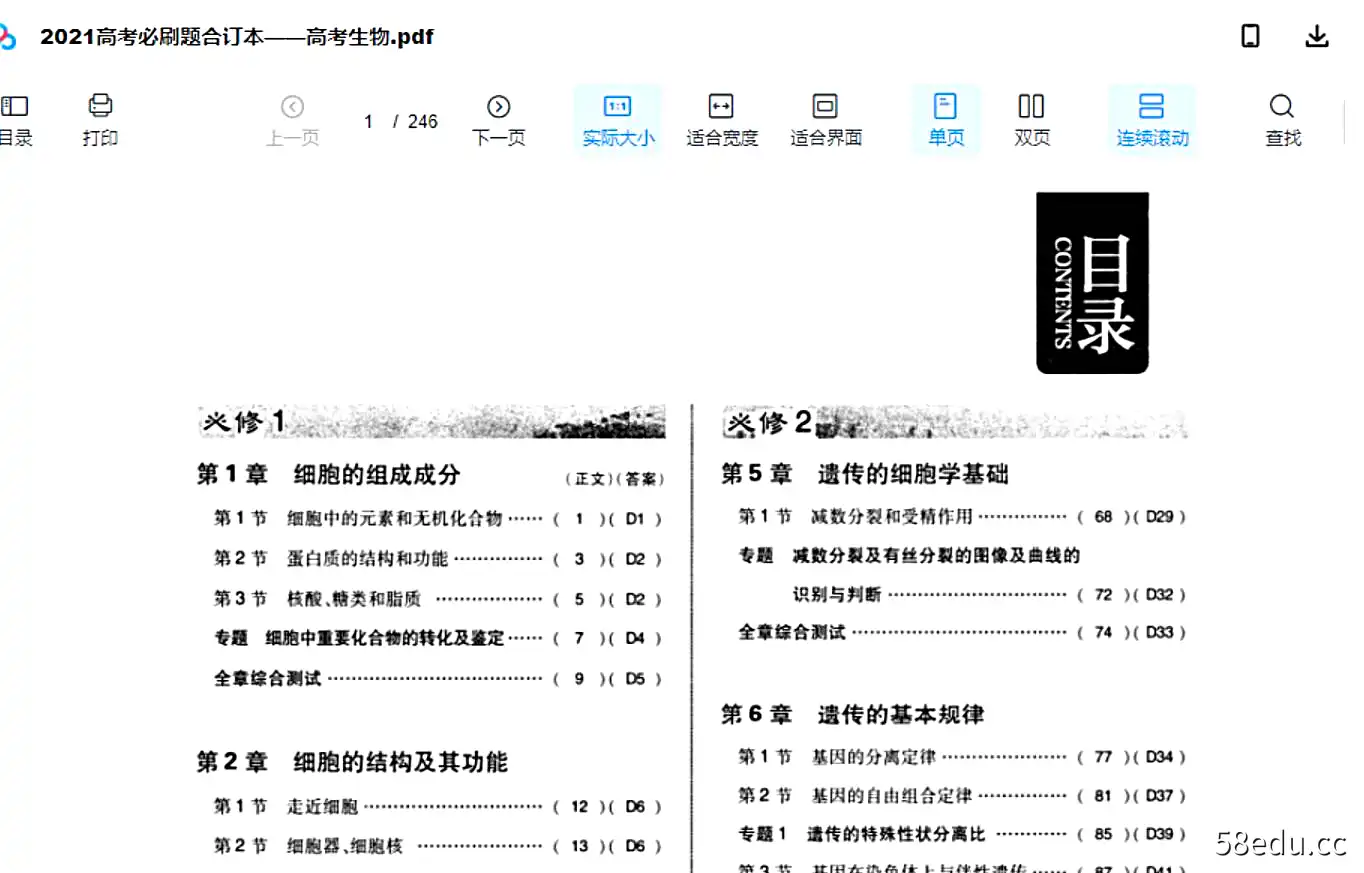This screenshot has height=873, width=1364.
Task: Open the 目录 (contents) sidebar
Action: tap(14, 120)
